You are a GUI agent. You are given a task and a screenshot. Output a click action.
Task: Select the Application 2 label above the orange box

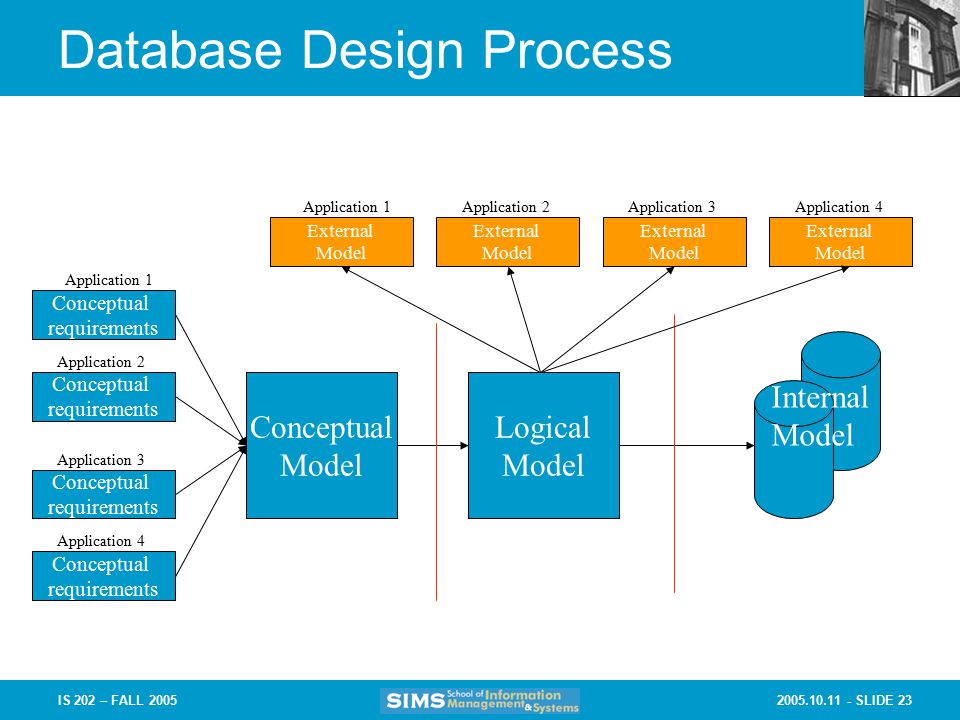(506, 207)
